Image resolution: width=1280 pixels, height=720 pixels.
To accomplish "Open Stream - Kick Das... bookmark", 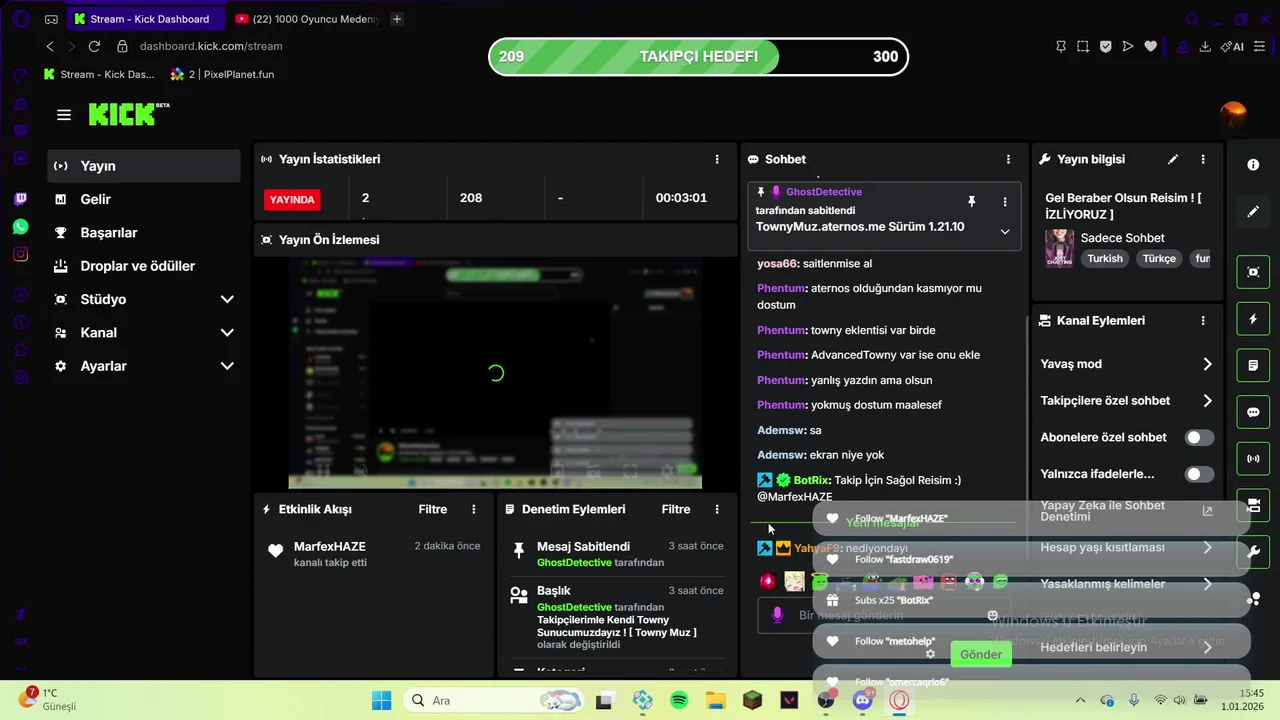I will click(99, 74).
